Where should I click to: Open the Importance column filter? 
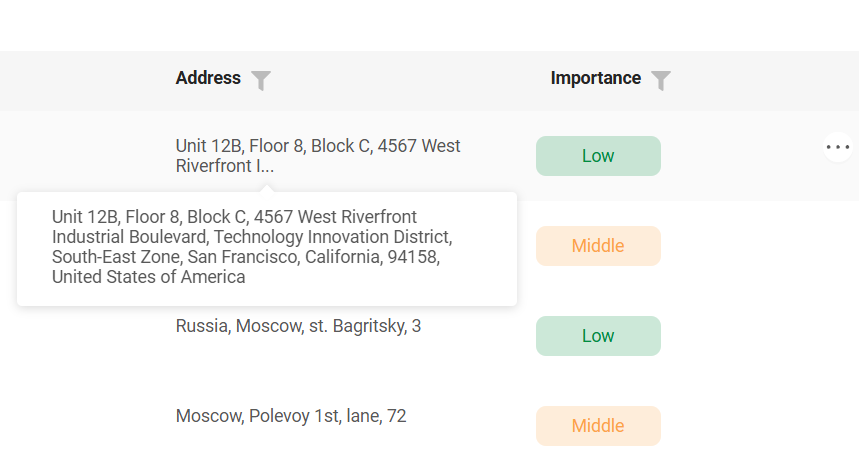[x=661, y=80]
